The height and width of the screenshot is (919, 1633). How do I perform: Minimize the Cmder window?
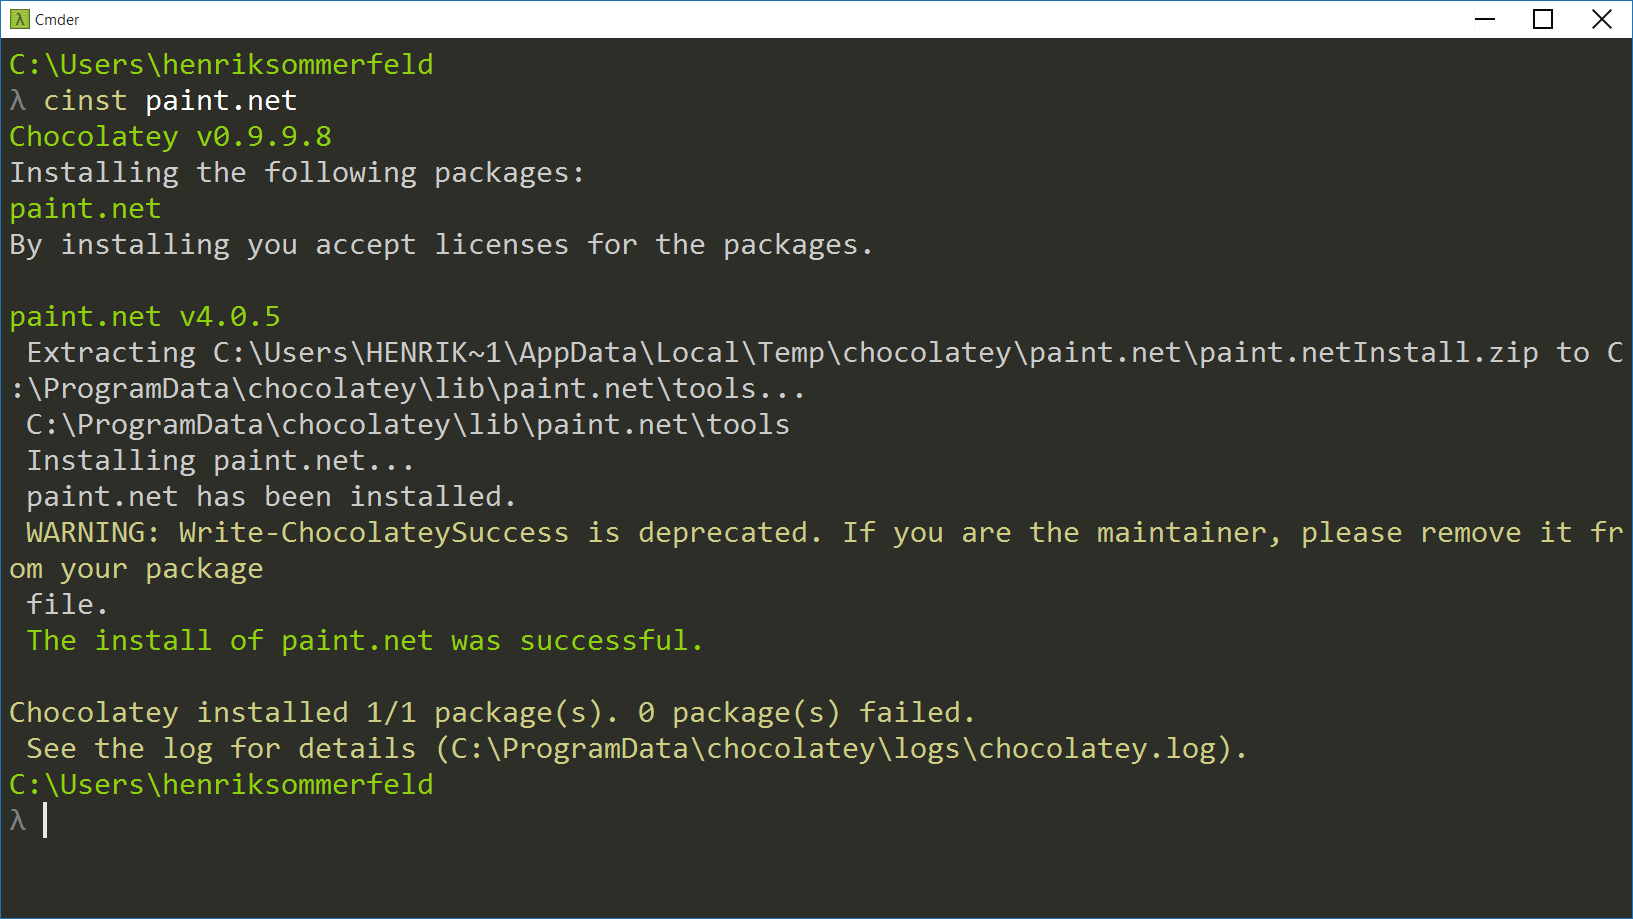(x=1486, y=19)
